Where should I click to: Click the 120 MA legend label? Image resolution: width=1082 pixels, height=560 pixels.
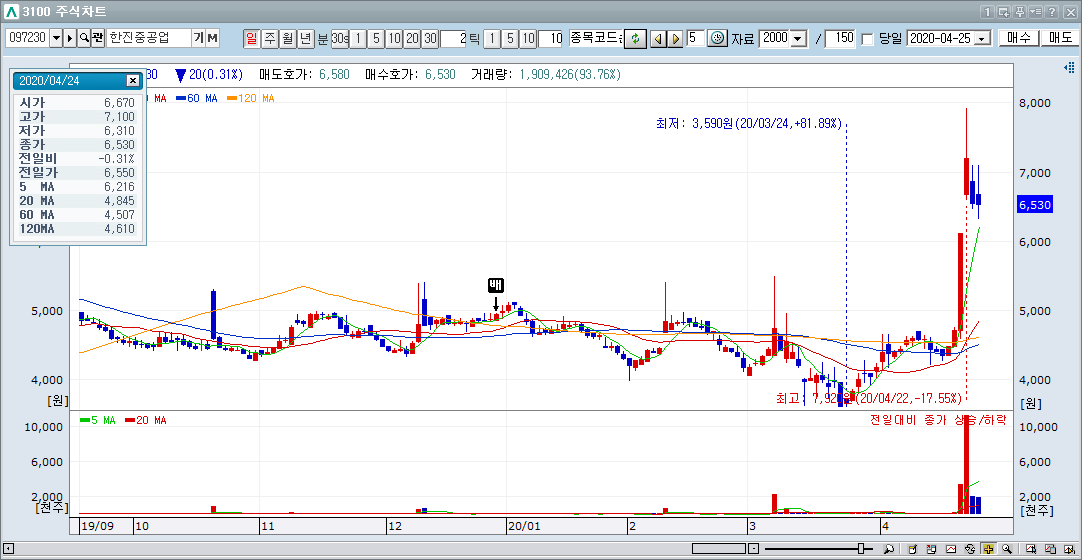coord(249,99)
